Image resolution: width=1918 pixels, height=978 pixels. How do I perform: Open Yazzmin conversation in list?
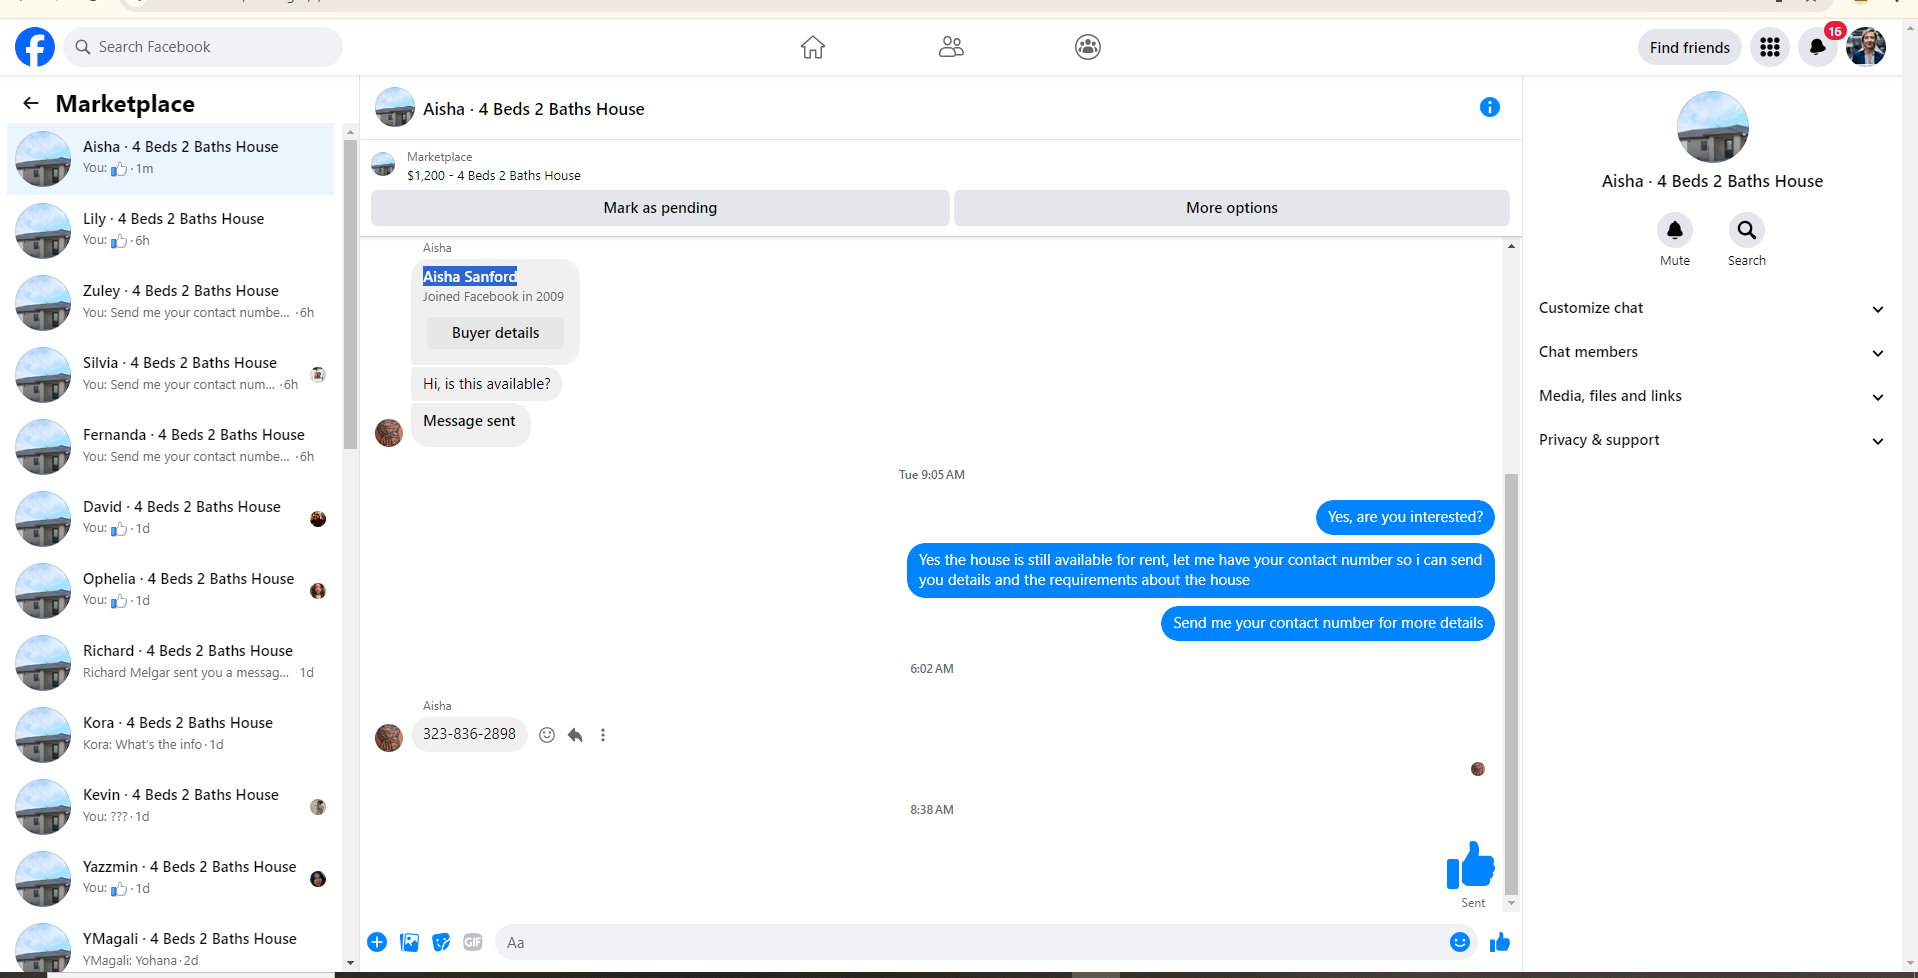(x=171, y=879)
